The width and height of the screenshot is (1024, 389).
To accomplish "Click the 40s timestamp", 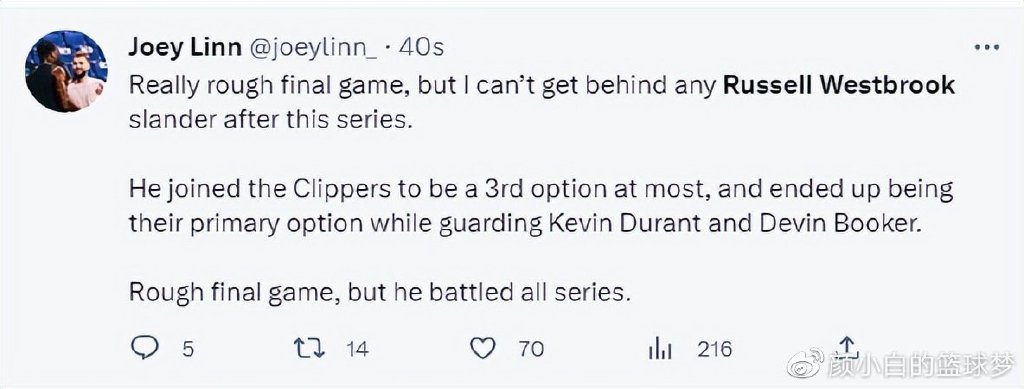I will (x=421, y=47).
